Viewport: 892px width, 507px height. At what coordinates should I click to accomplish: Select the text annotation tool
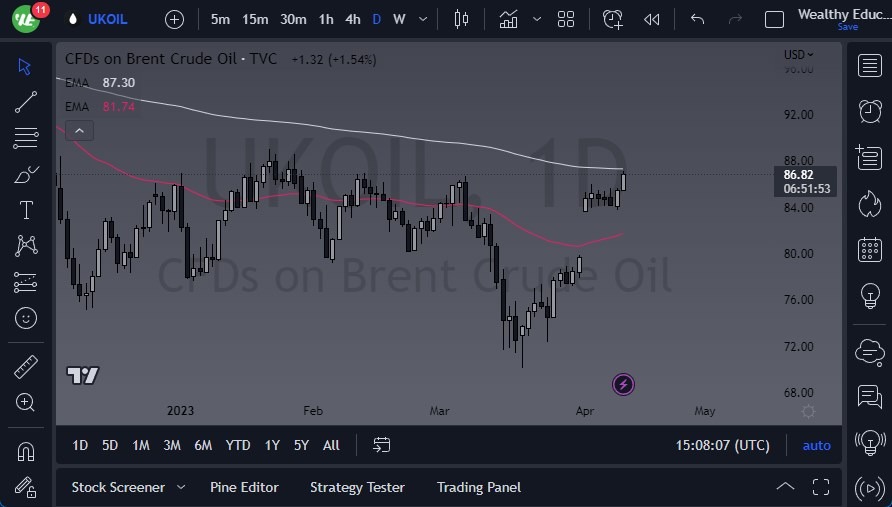26,210
